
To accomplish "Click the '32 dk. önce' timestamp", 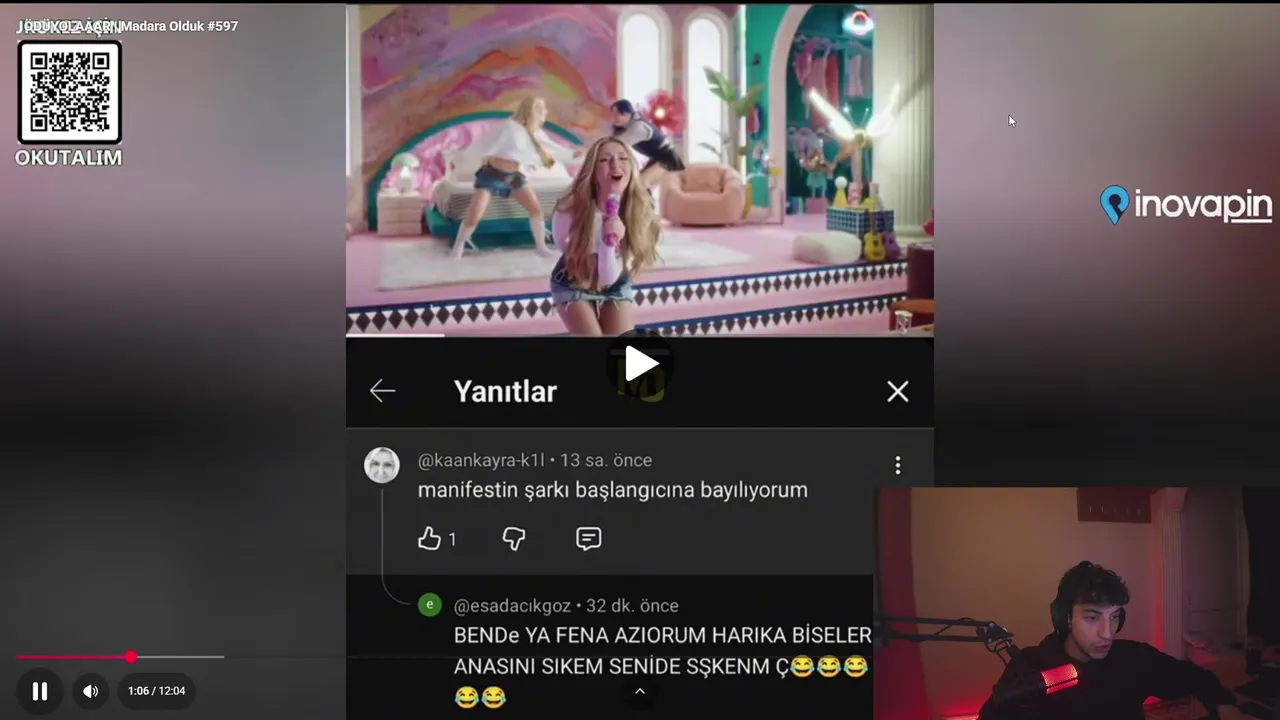I will pos(632,606).
